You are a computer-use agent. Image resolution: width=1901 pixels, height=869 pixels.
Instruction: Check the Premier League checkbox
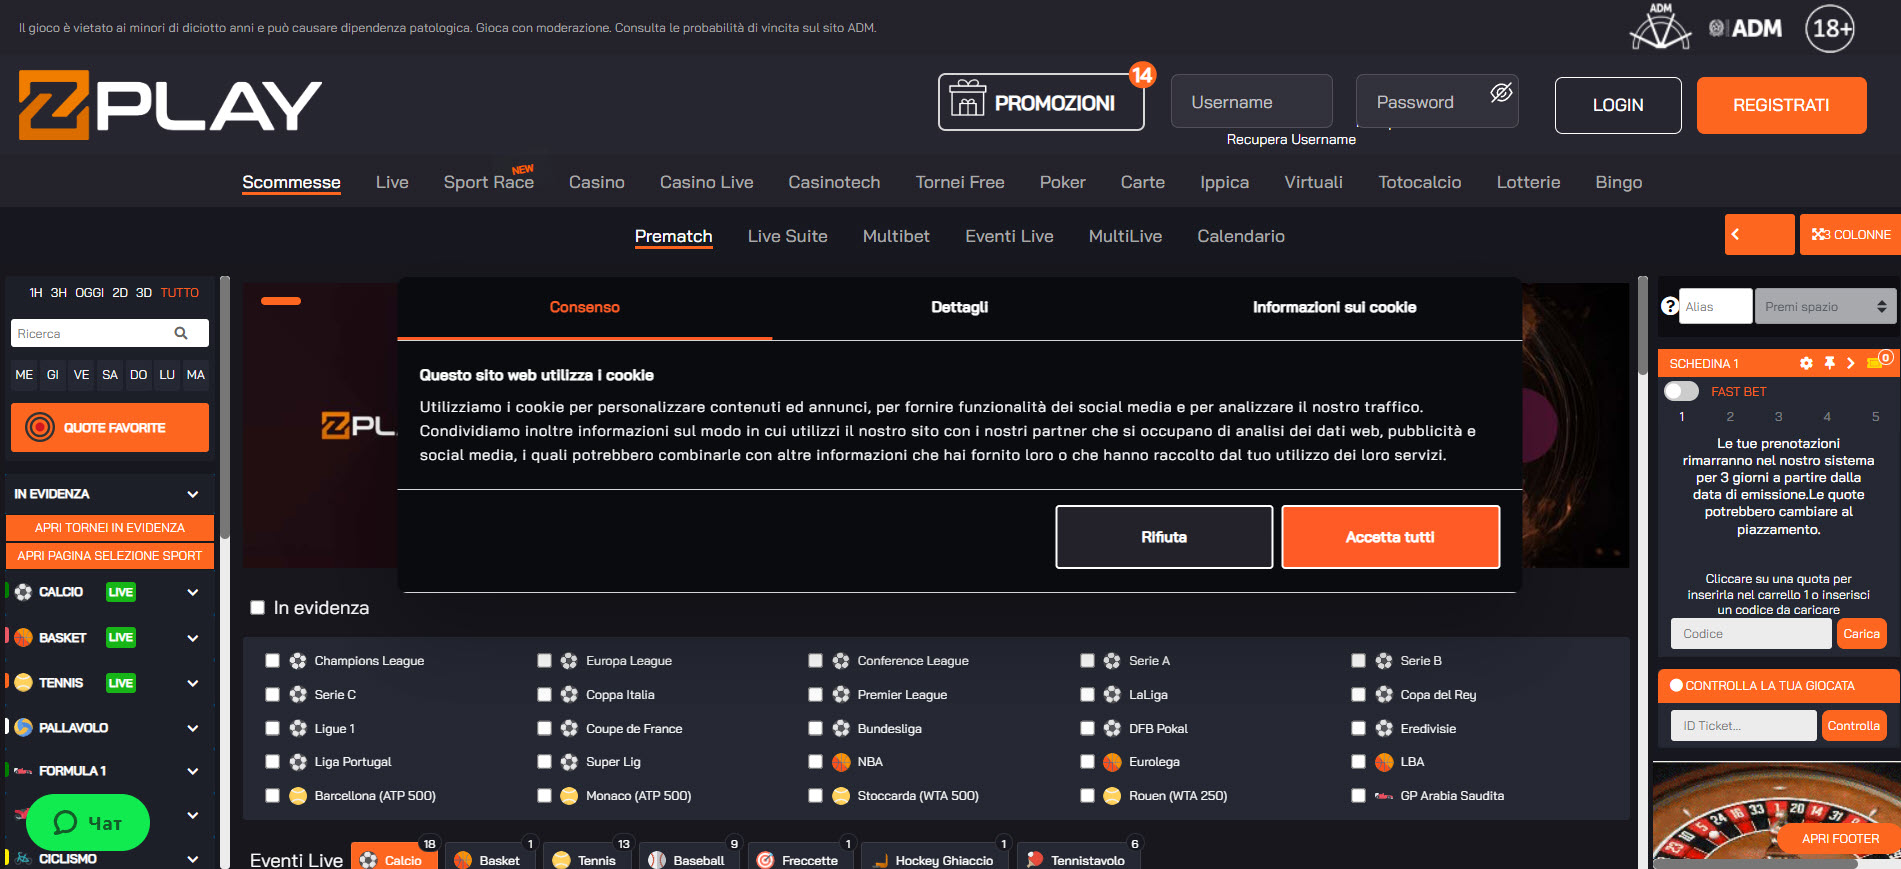click(815, 695)
